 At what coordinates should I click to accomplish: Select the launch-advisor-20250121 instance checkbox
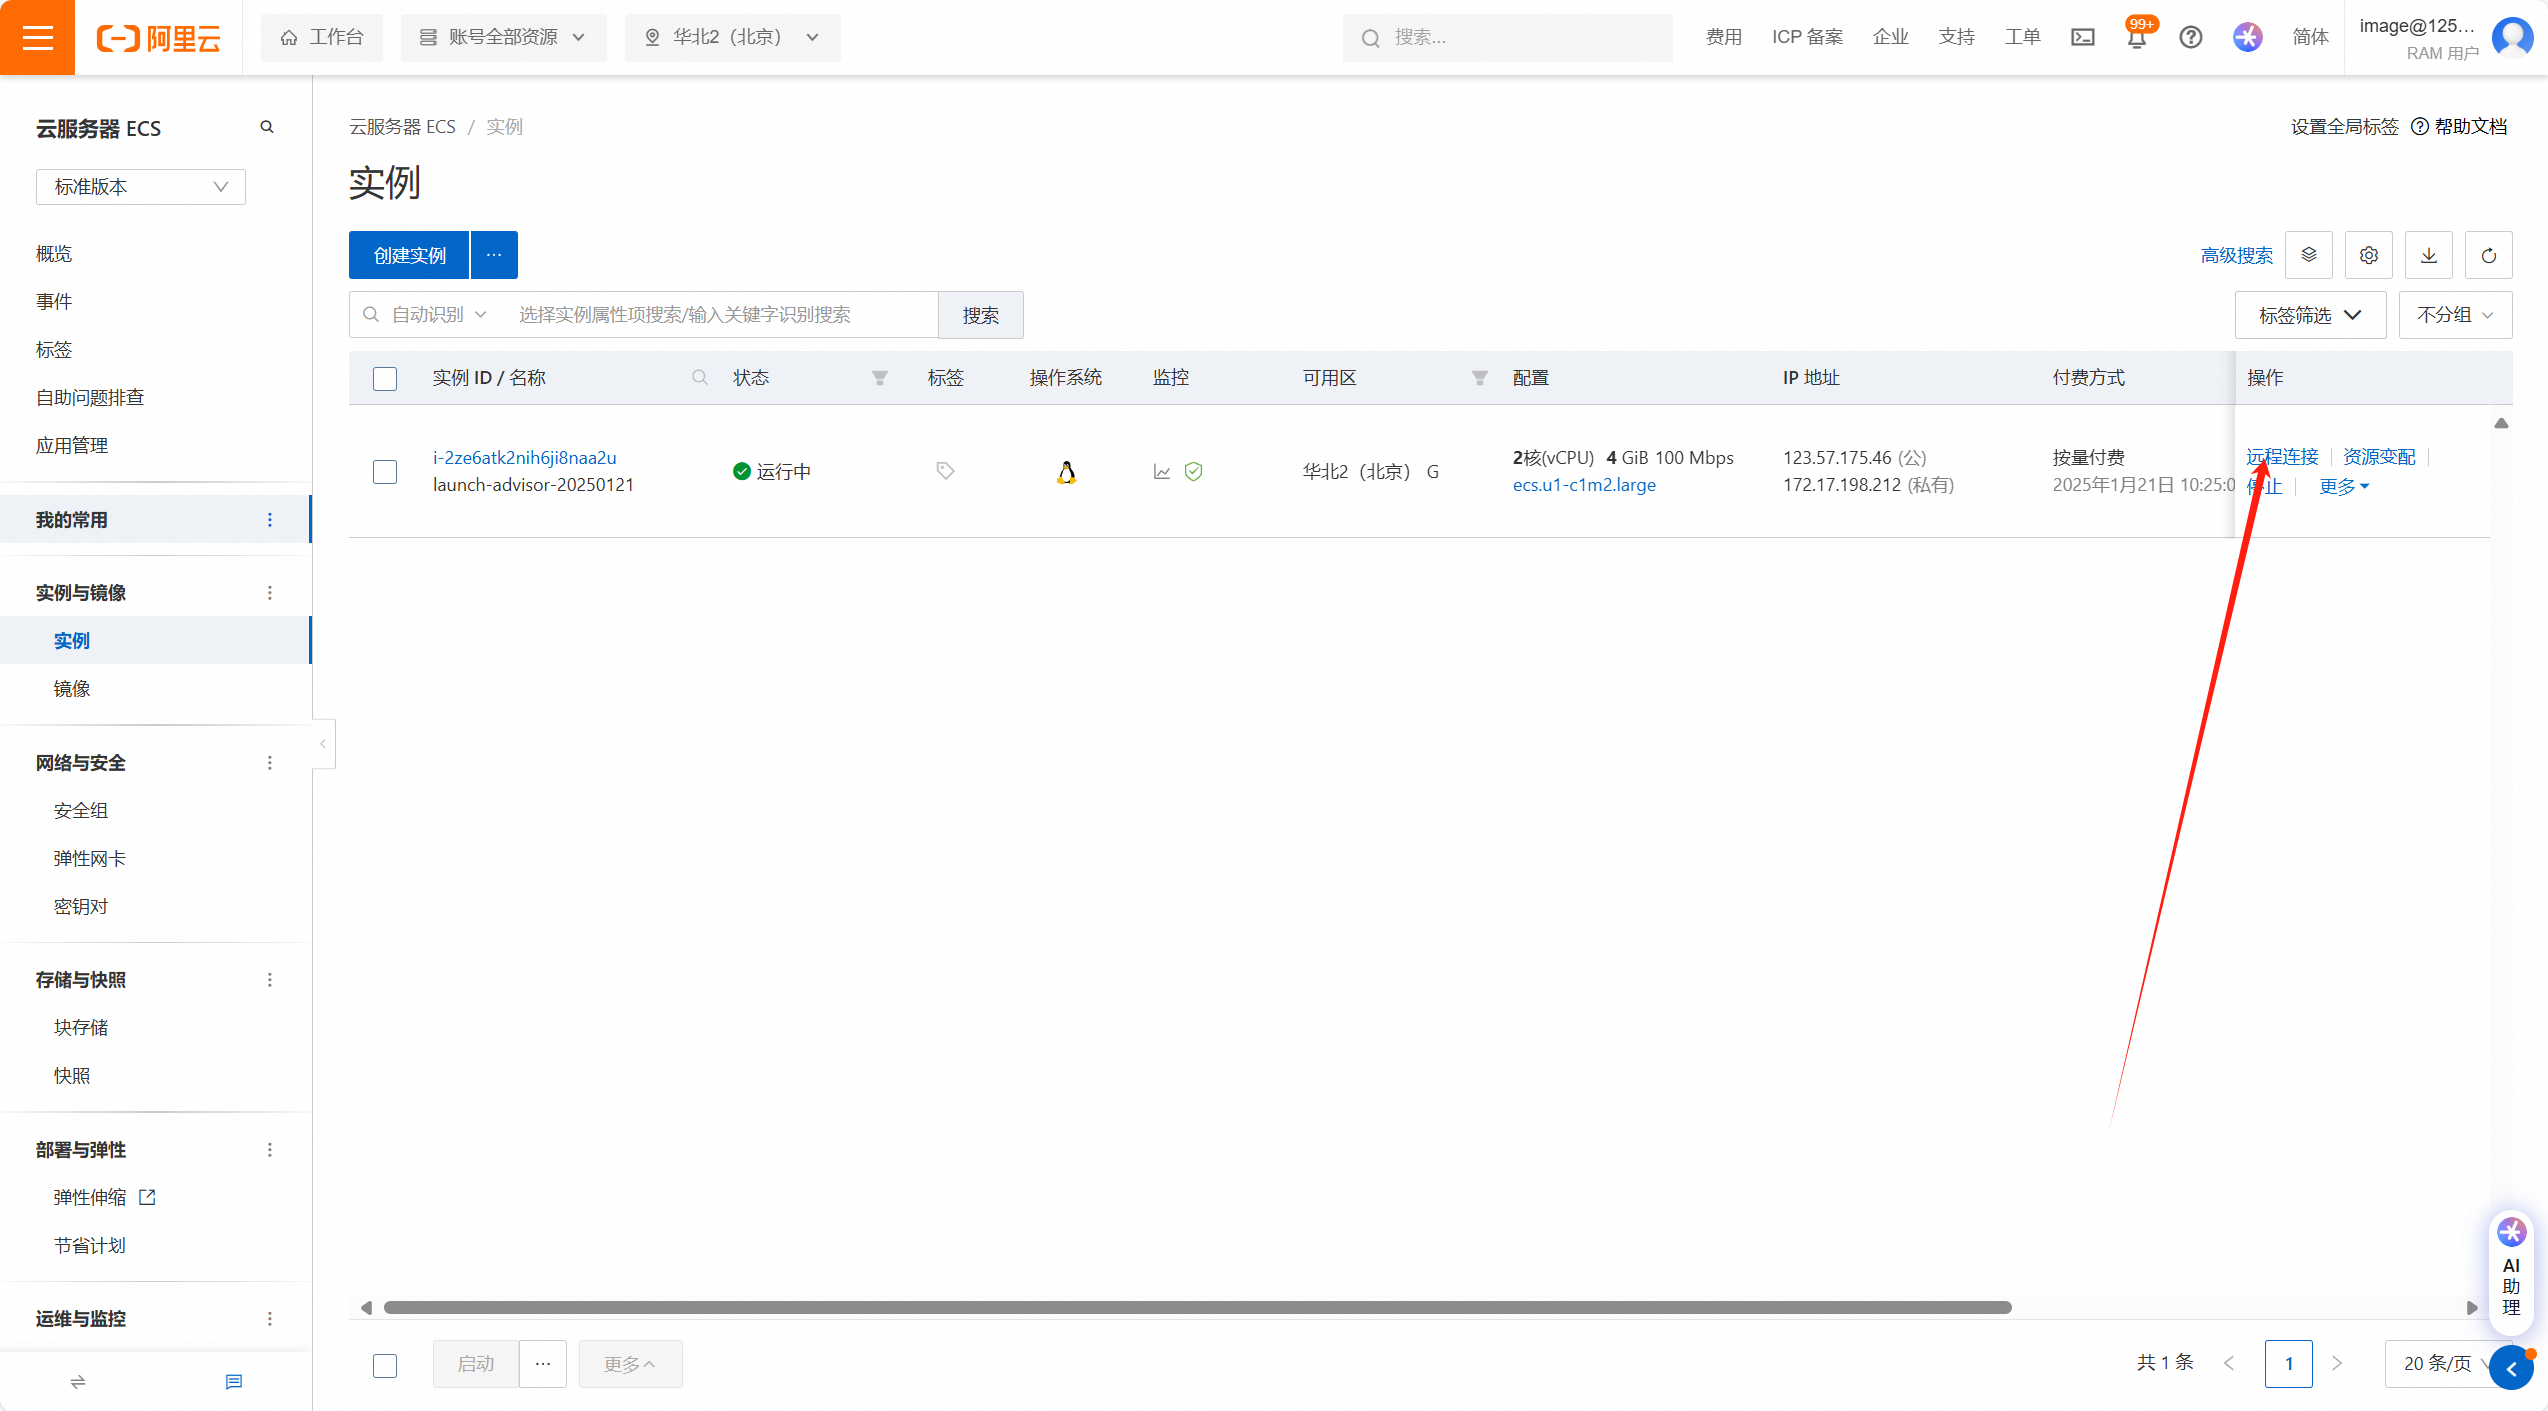pos(385,472)
